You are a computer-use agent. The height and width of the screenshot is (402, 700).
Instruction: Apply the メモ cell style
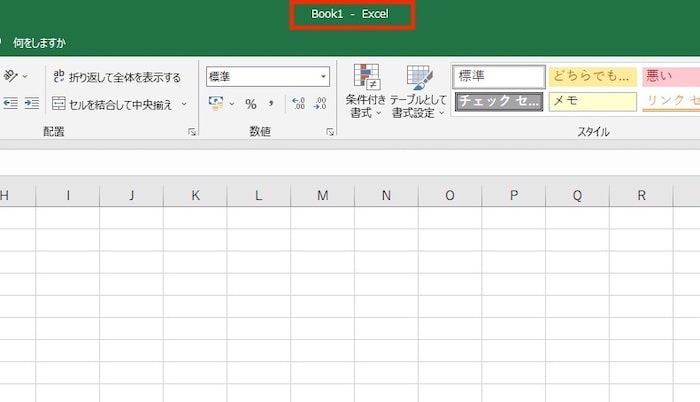592,101
